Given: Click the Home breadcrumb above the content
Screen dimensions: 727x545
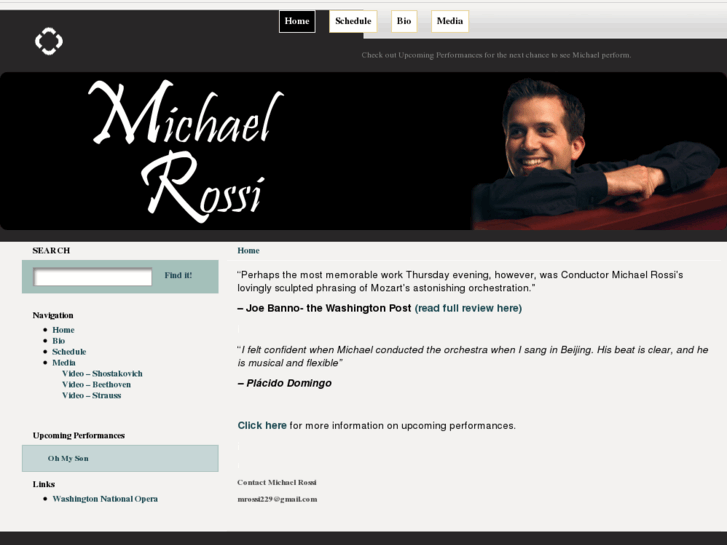Looking at the screenshot, I should (x=249, y=250).
